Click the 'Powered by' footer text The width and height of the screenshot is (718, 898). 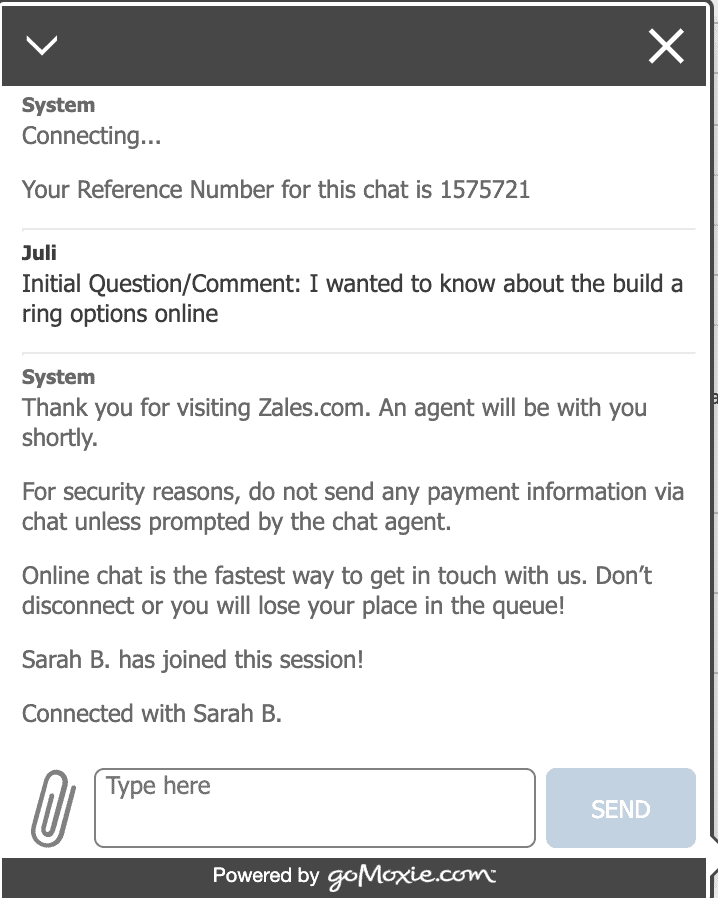click(266, 877)
